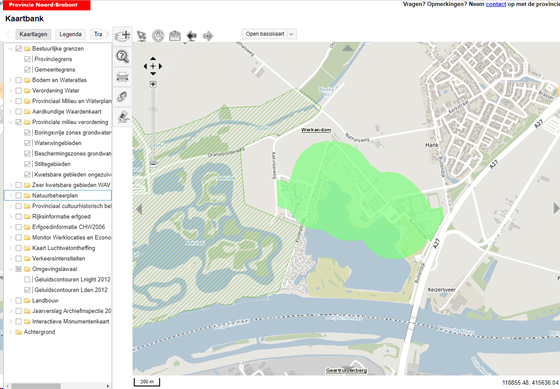Viewport: 560px width, 389px height.
Task: Check the Natuurbeheerplan checkbox
Action: pyautogui.click(x=19, y=195)
